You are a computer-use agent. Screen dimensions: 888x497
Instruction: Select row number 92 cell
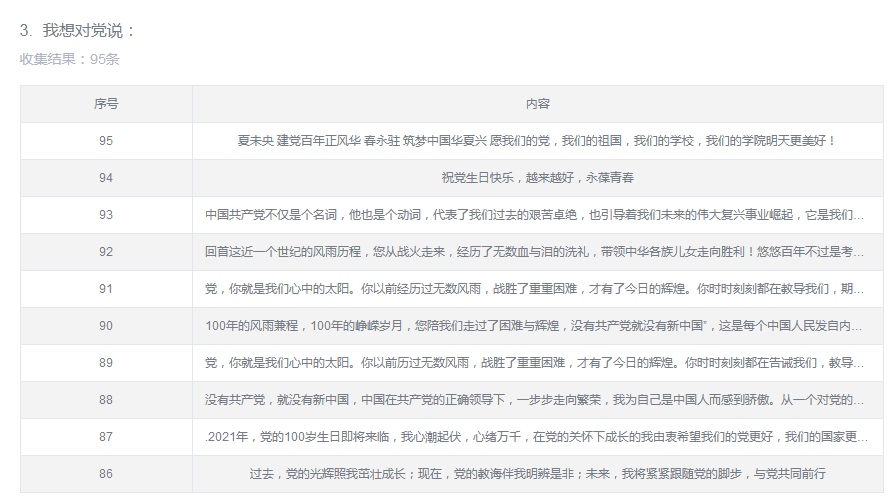(x=106, y=252)
